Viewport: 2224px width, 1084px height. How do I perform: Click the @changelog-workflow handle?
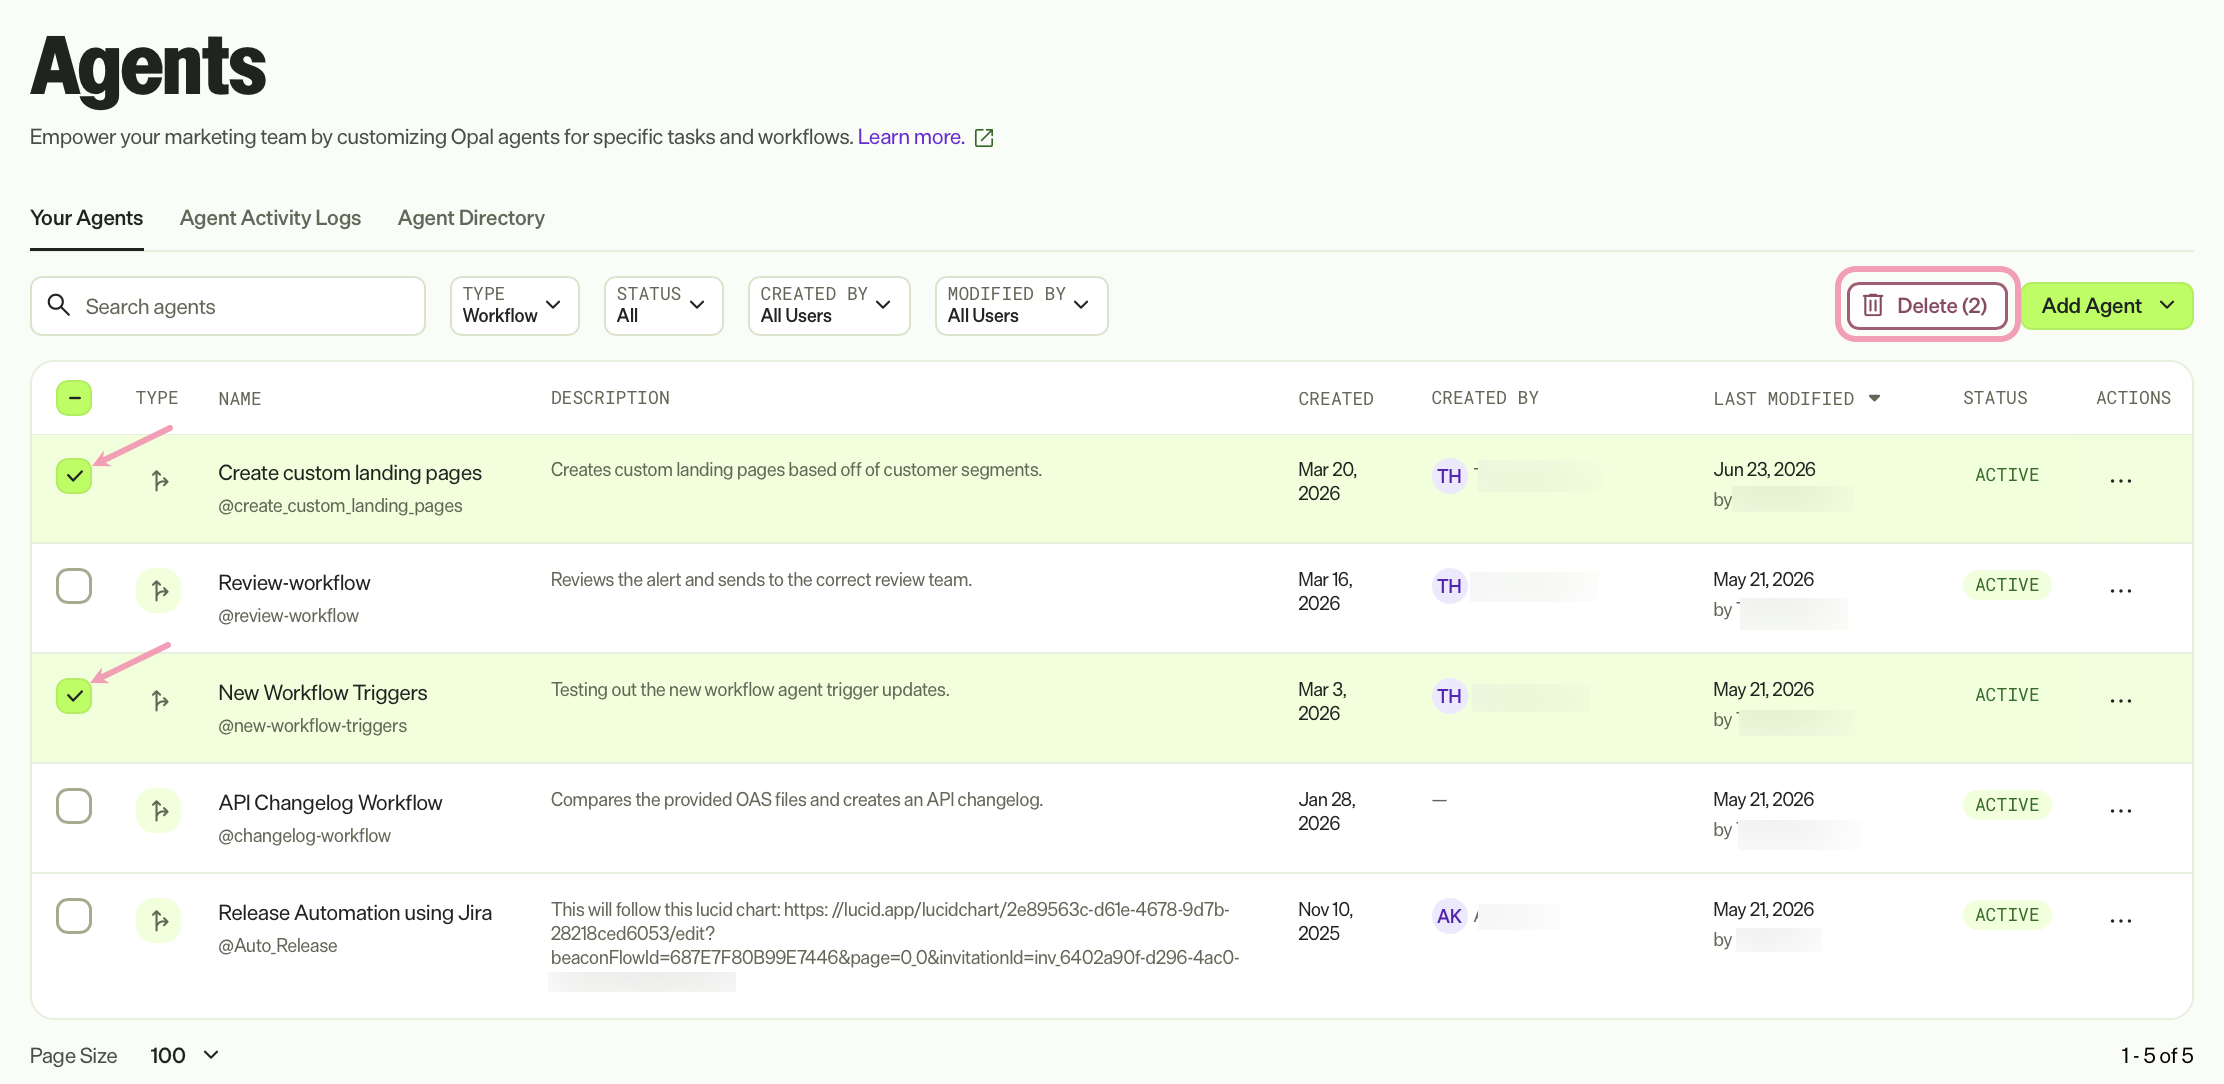click(304, 836)
